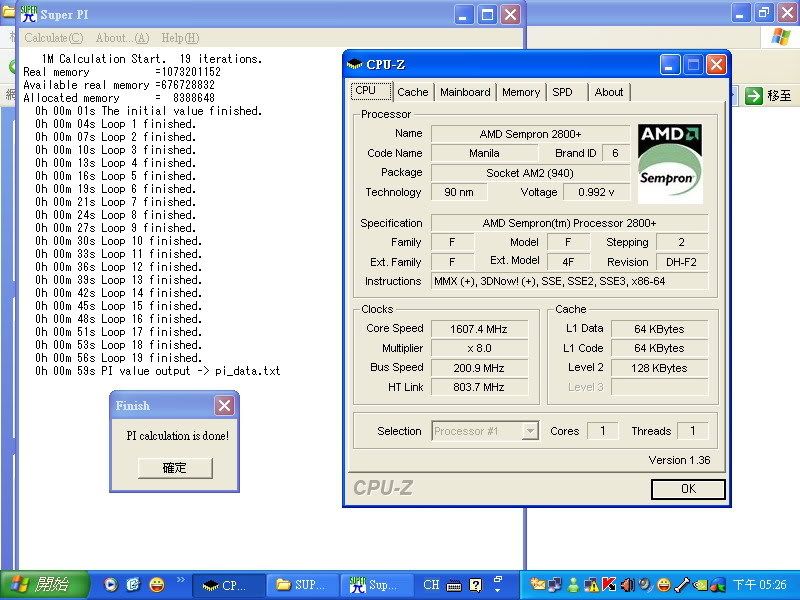Open the Start menu button

45,585
